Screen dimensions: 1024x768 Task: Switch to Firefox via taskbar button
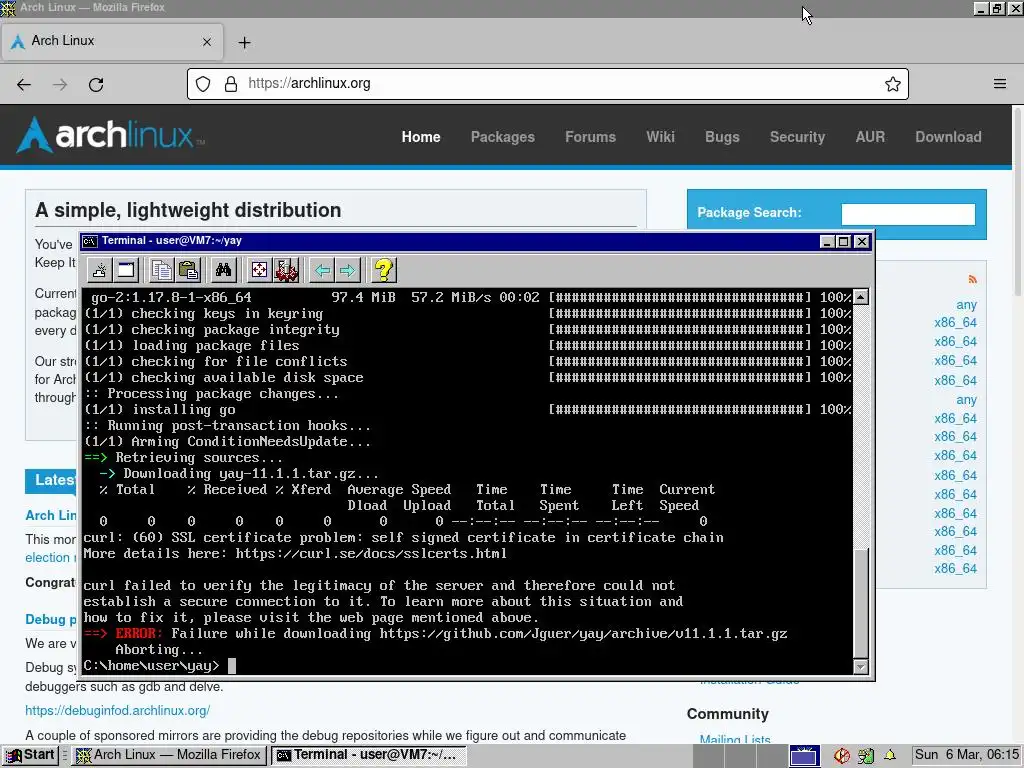tap(169, 755)
